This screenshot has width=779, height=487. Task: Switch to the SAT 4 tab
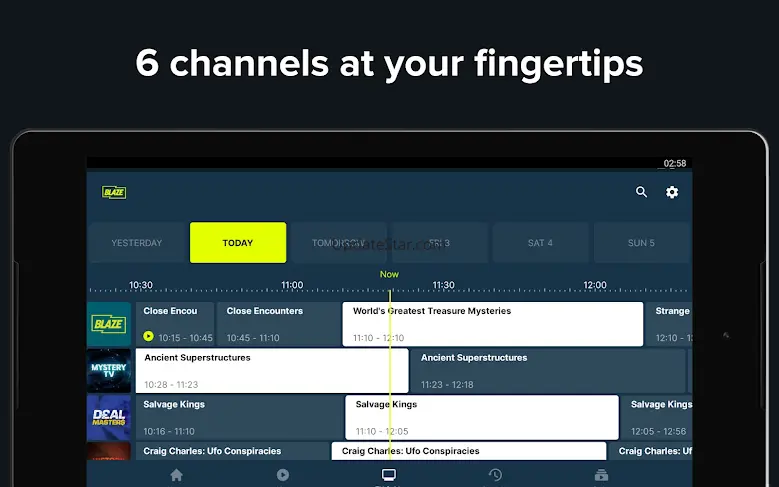pos(541,243)
